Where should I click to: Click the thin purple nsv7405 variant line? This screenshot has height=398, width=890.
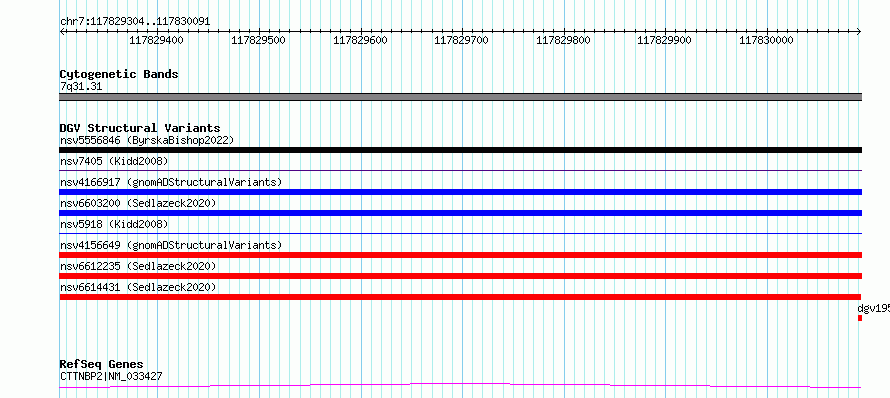(460, 170)
